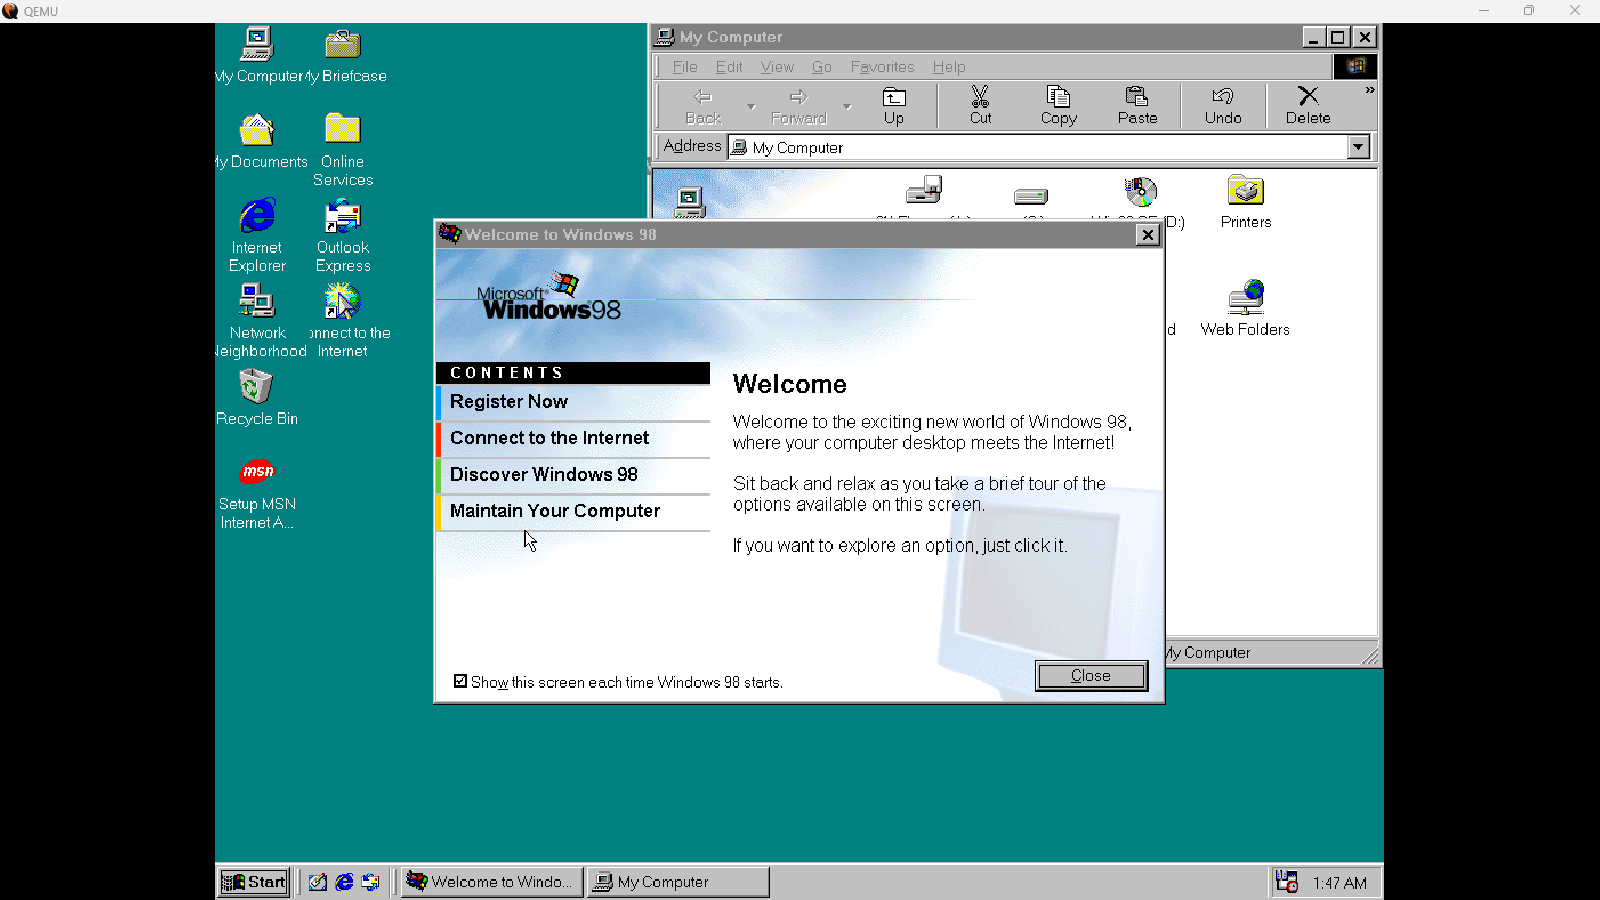Screen dimensions: 1600x900
Task: Open the View menu in My Computer
Action: point(777,67)
